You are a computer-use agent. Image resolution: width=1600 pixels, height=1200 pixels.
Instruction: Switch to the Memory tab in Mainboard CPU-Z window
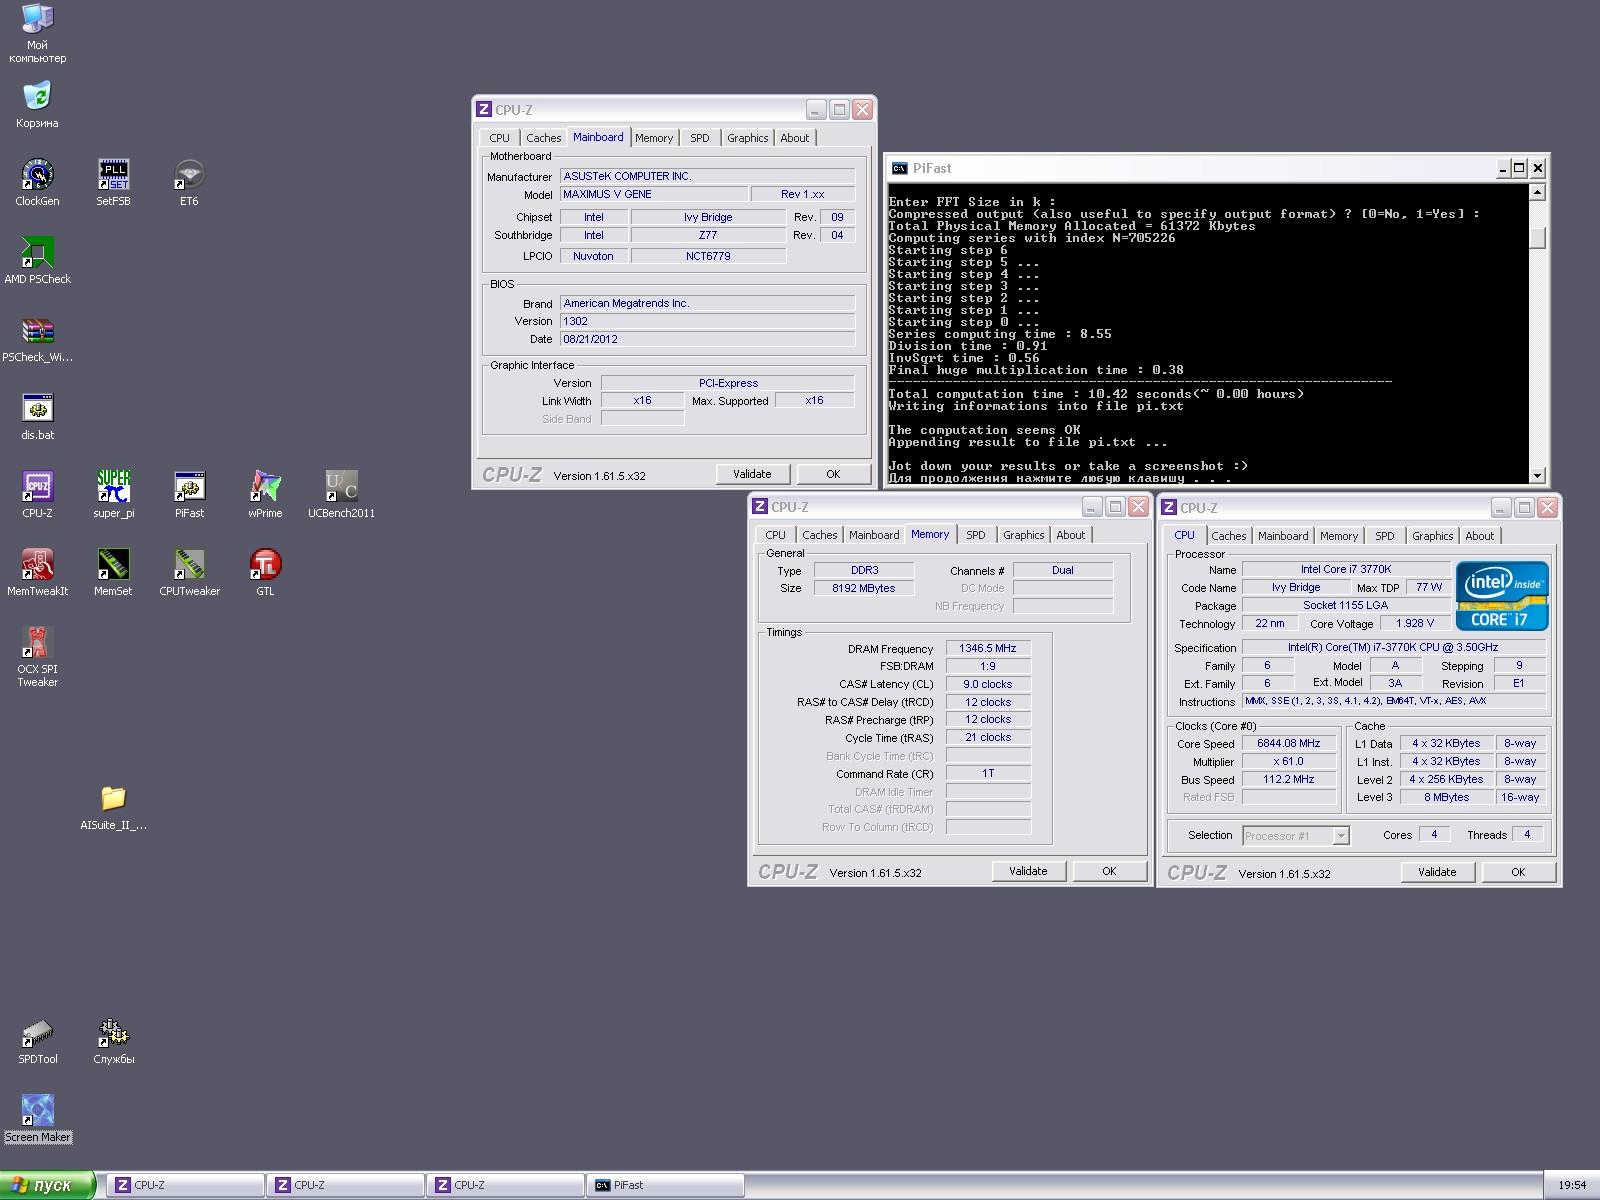(654, 138)
